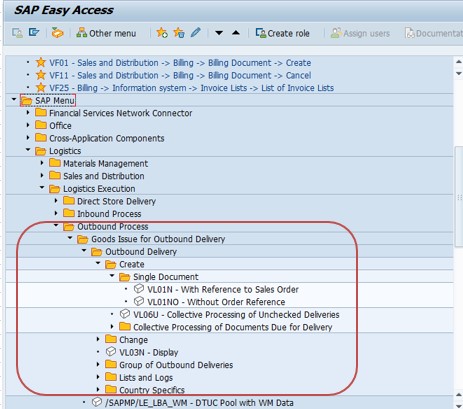Select the Materials Management label
This screenshot has width=463, height=409.
[105, 164]
